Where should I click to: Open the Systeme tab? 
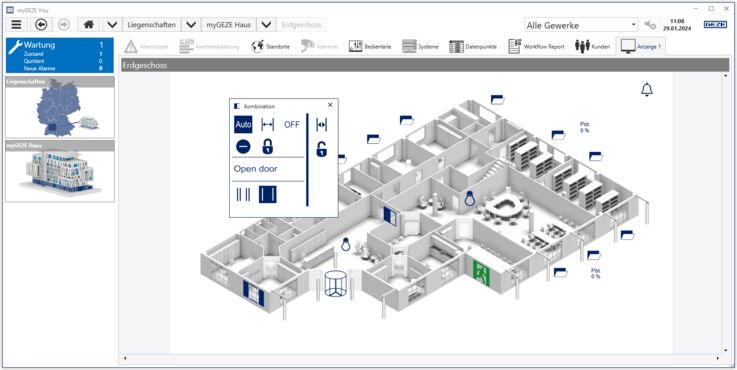[420, 47]
